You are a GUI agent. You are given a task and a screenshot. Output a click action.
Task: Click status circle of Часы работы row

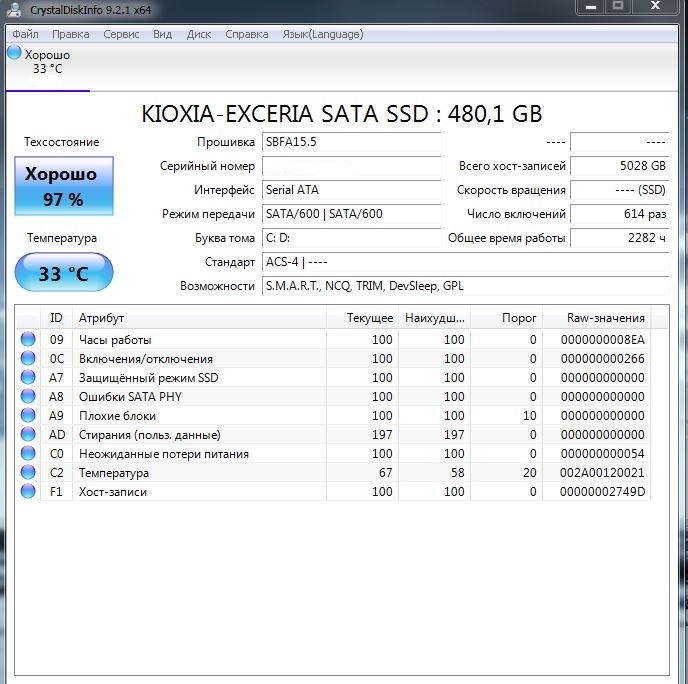pos(28,339)
